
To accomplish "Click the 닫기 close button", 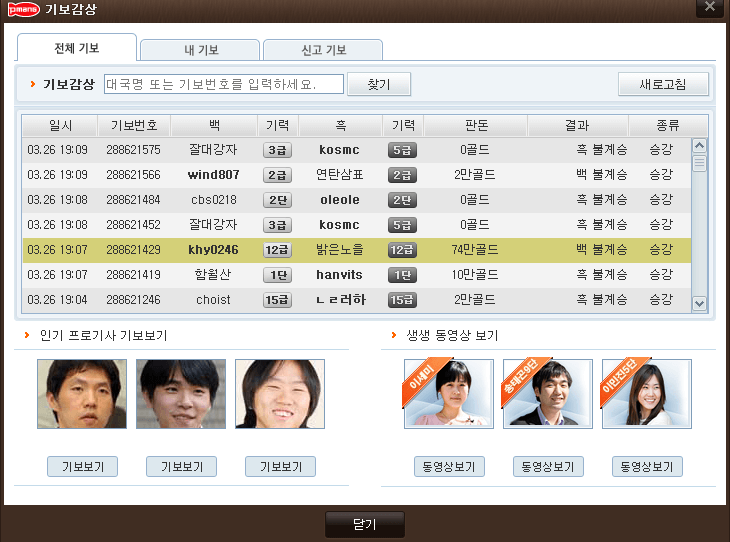I will [365, 524].
